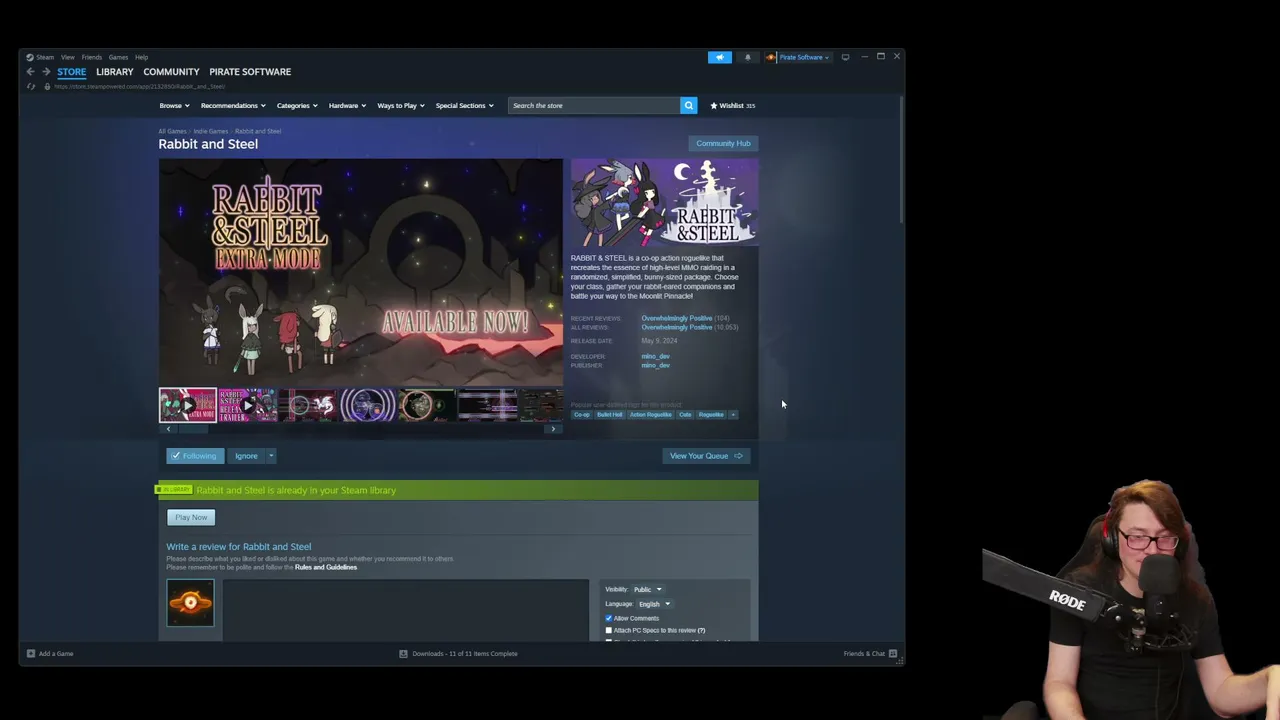Screen dimensions: 1280x720
Task: Open the Steam menu
Action: coord(45,57)
